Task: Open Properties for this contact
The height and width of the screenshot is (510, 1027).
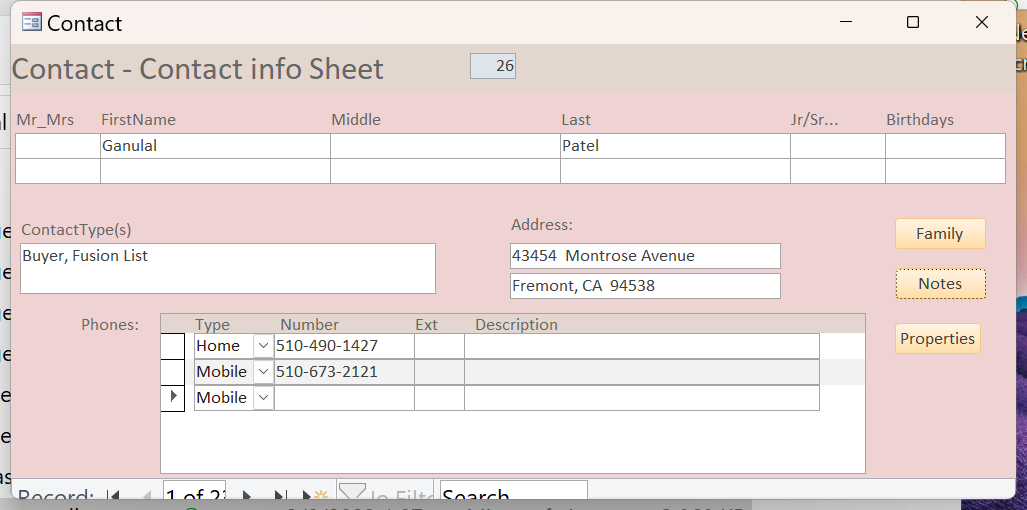Action: click(937, 339)
